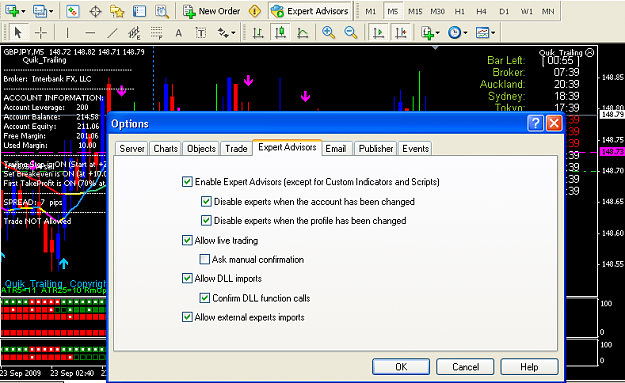The width and height of the screenshot is (625, 383).
Task: Pick the trendline drawing tool
Action: (112, 32)
